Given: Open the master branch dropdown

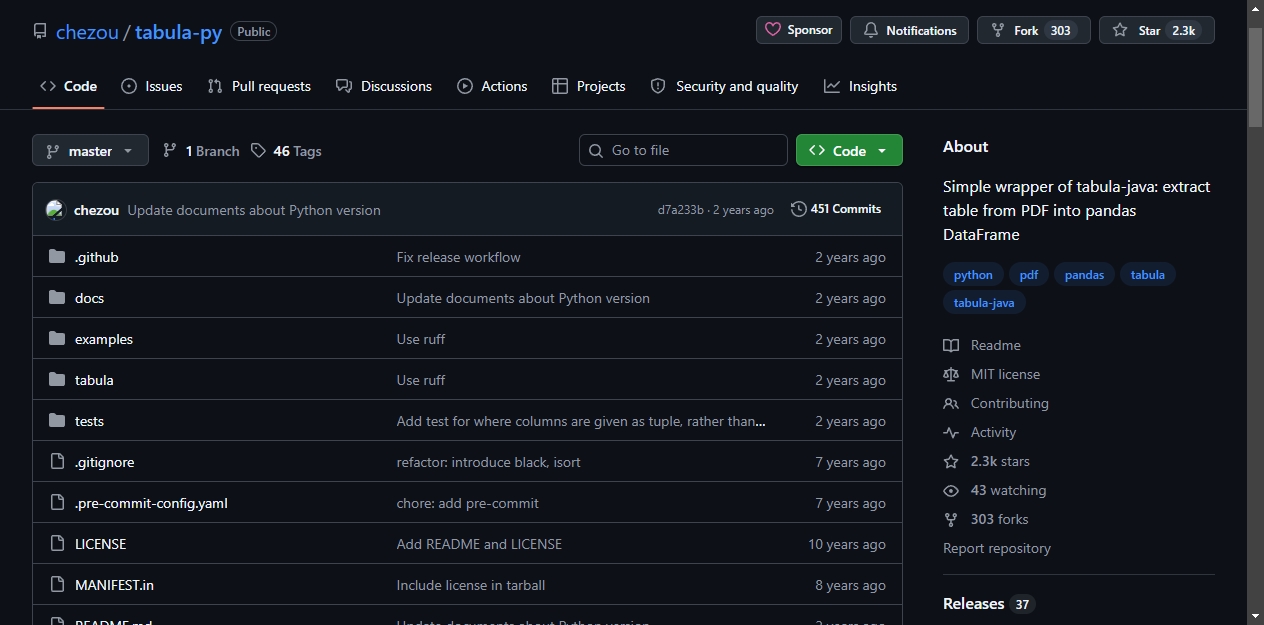Looking at the screenshot, I should [90, 150].
